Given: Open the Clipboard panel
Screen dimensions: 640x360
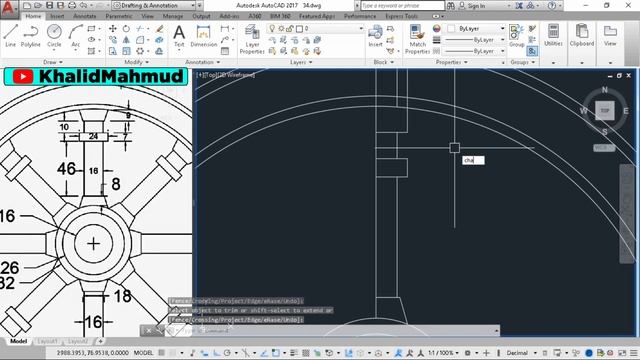Looking at the screenshot, I should tap(582, 36).
